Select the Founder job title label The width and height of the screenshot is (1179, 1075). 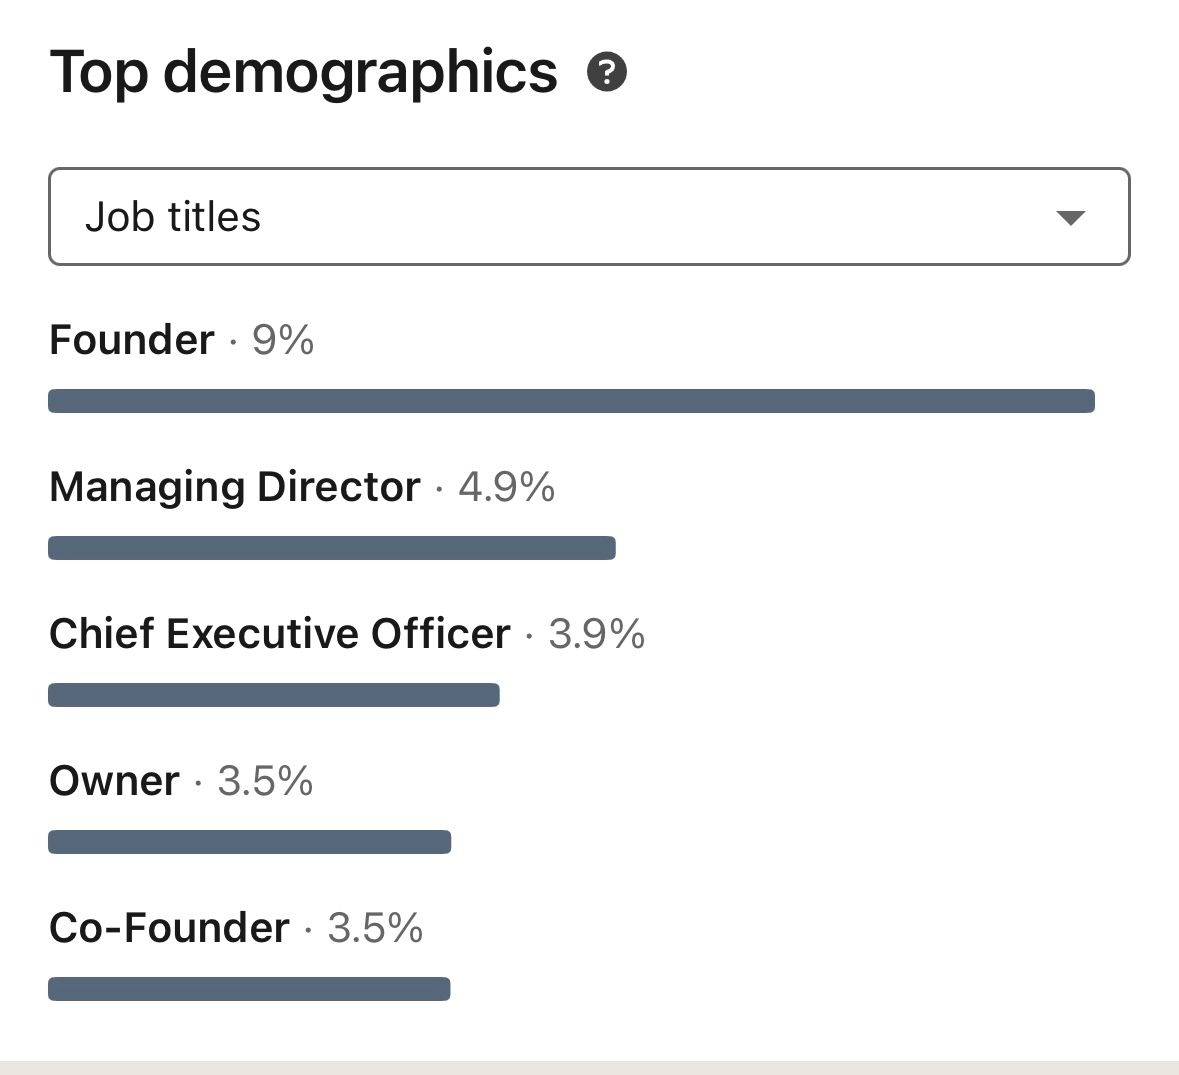point(132,340)
